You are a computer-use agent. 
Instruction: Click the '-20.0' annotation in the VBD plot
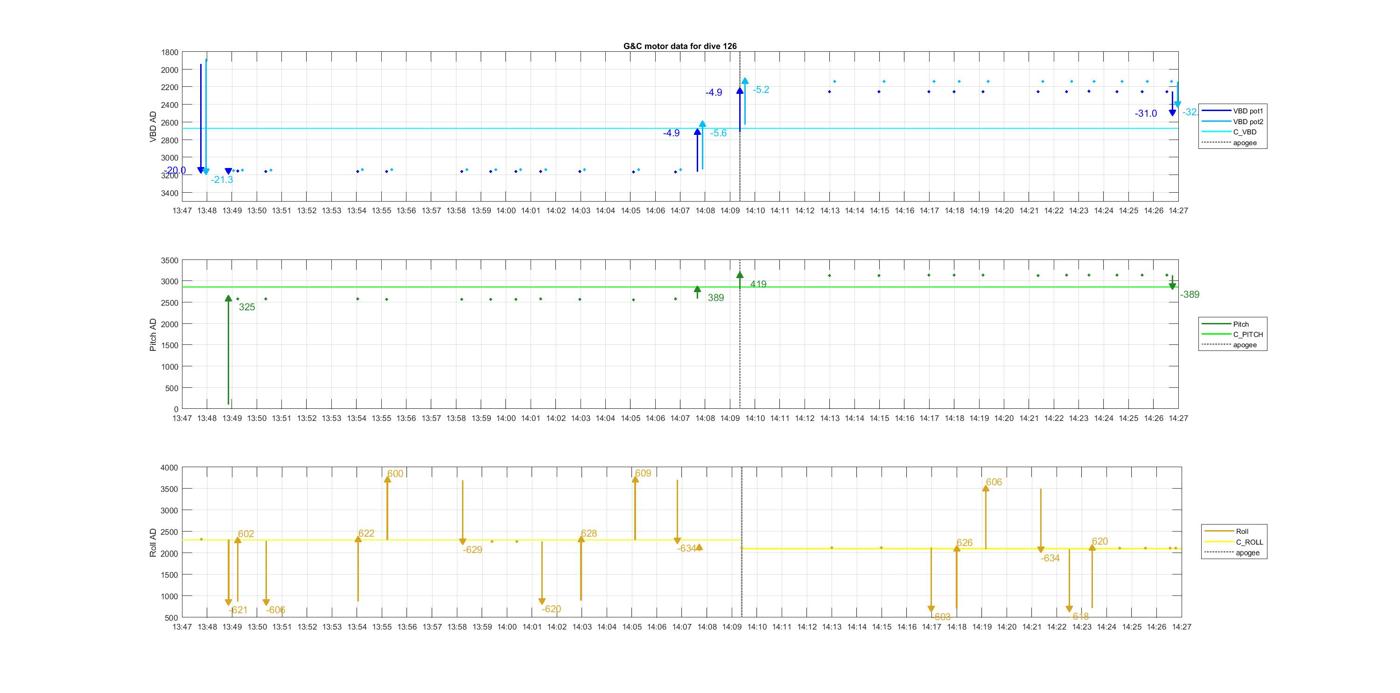pyautogui.click(x=176, y=171)
